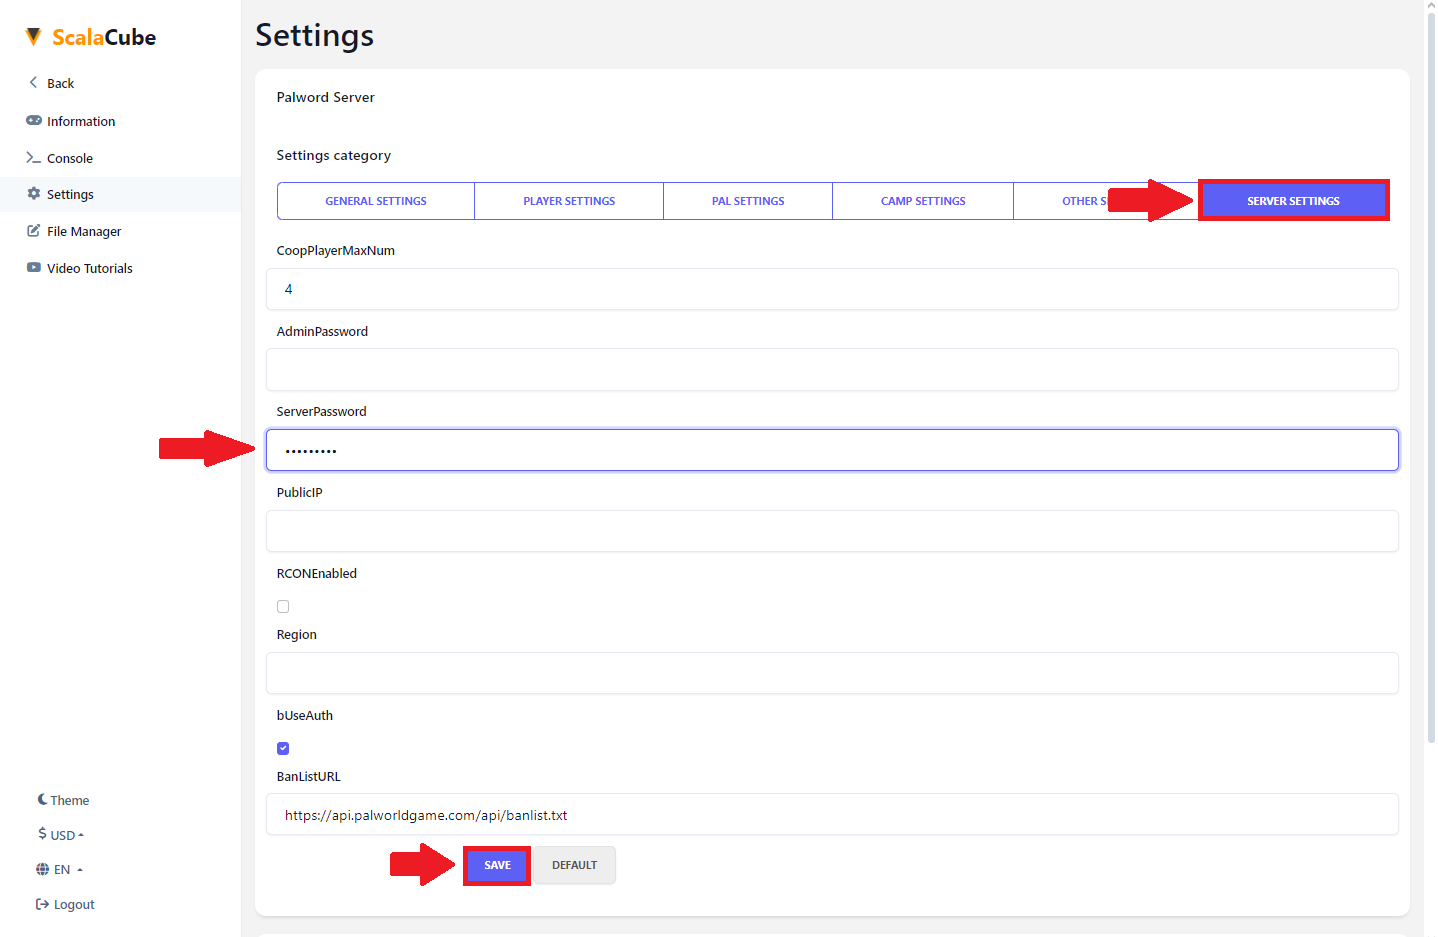1438x937 pixels.
Task: Go to Information page link
Action: [81, 121]
